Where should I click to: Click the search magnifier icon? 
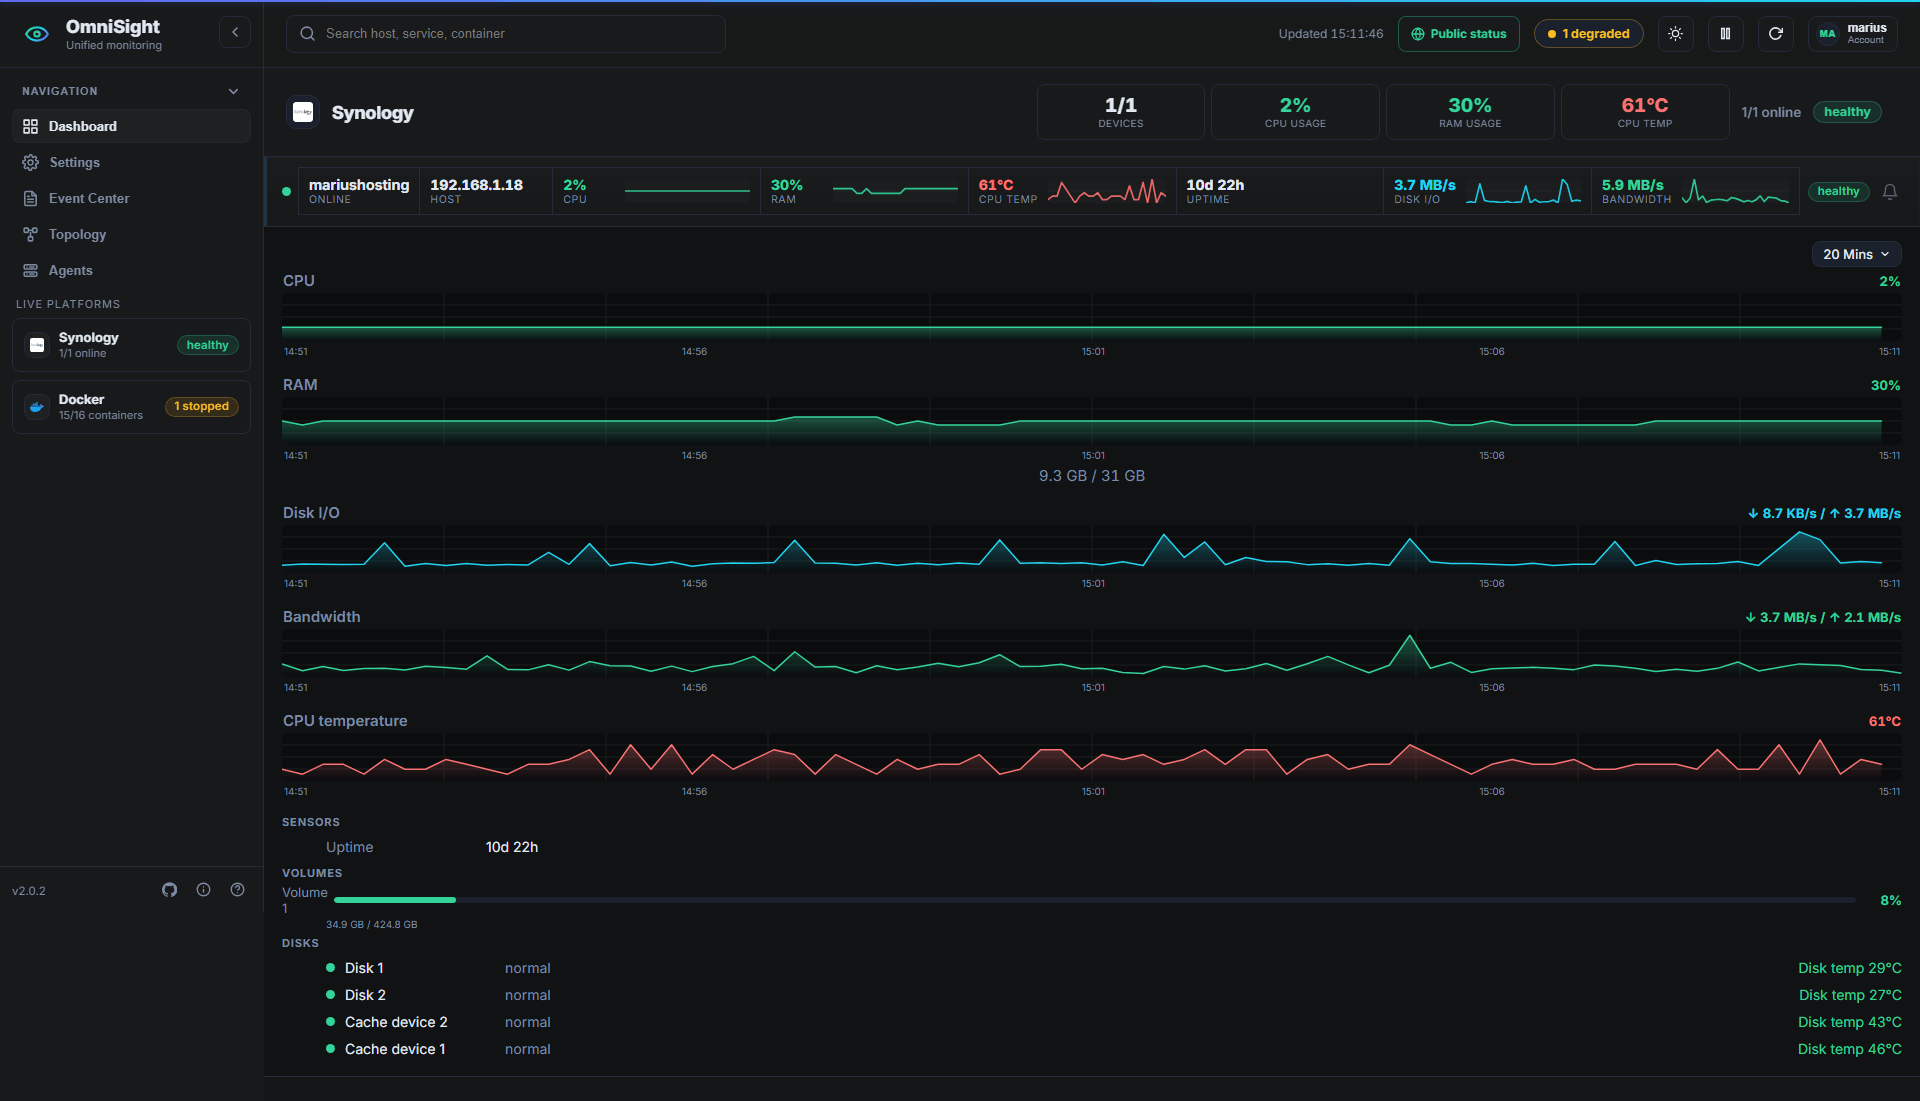[x=308, y=34]
